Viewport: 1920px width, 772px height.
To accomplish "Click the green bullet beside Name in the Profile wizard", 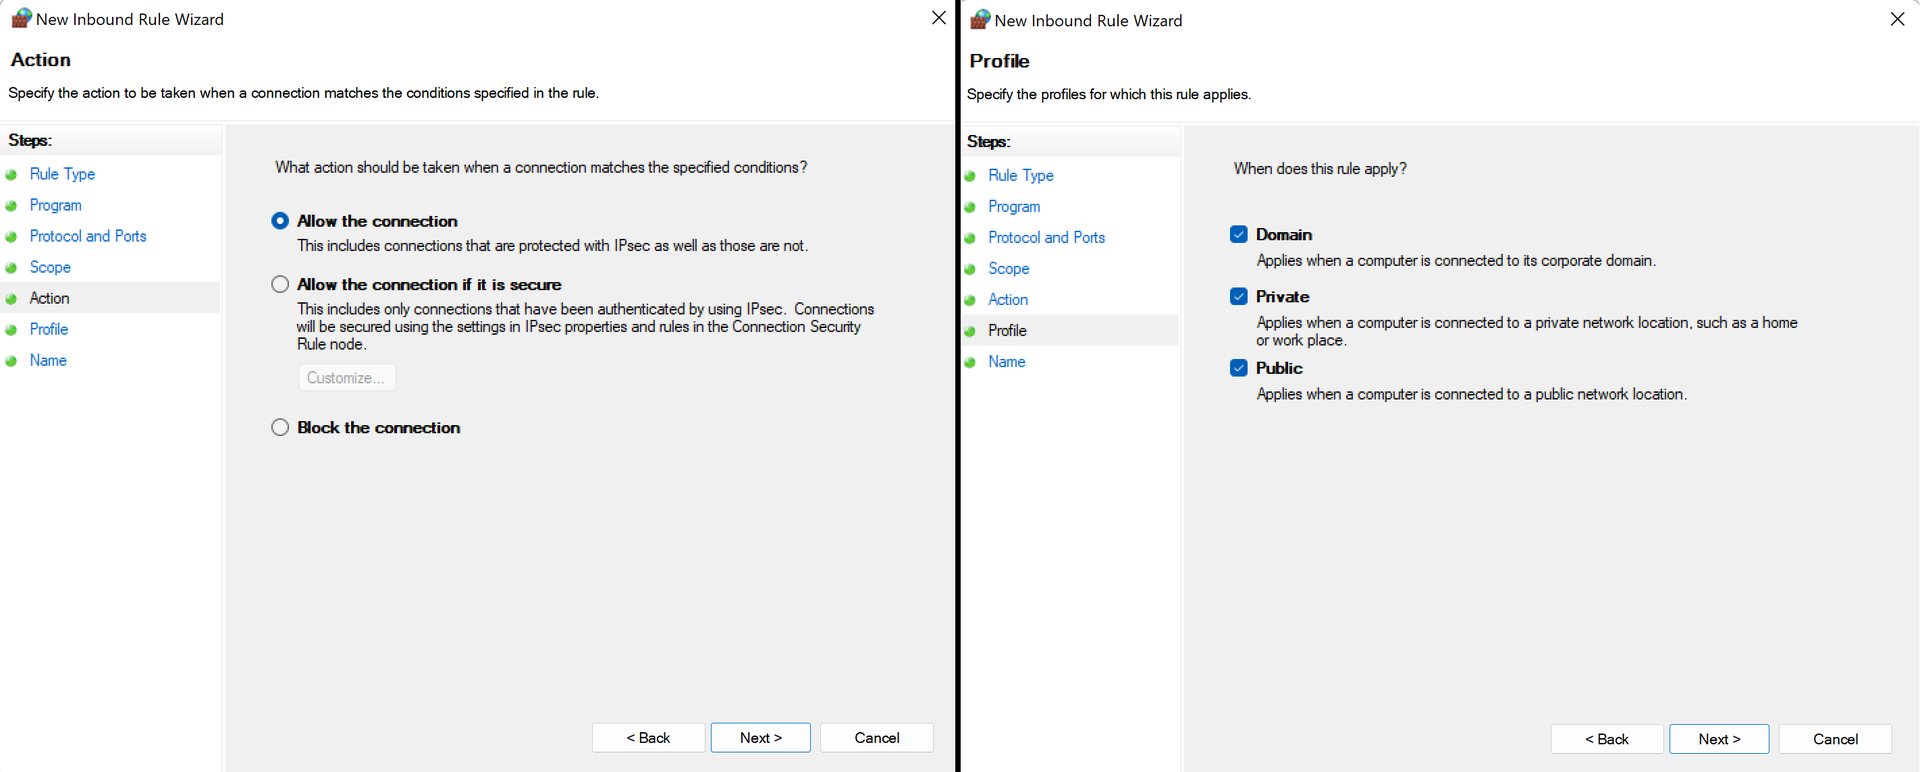I will coord(970,363).
